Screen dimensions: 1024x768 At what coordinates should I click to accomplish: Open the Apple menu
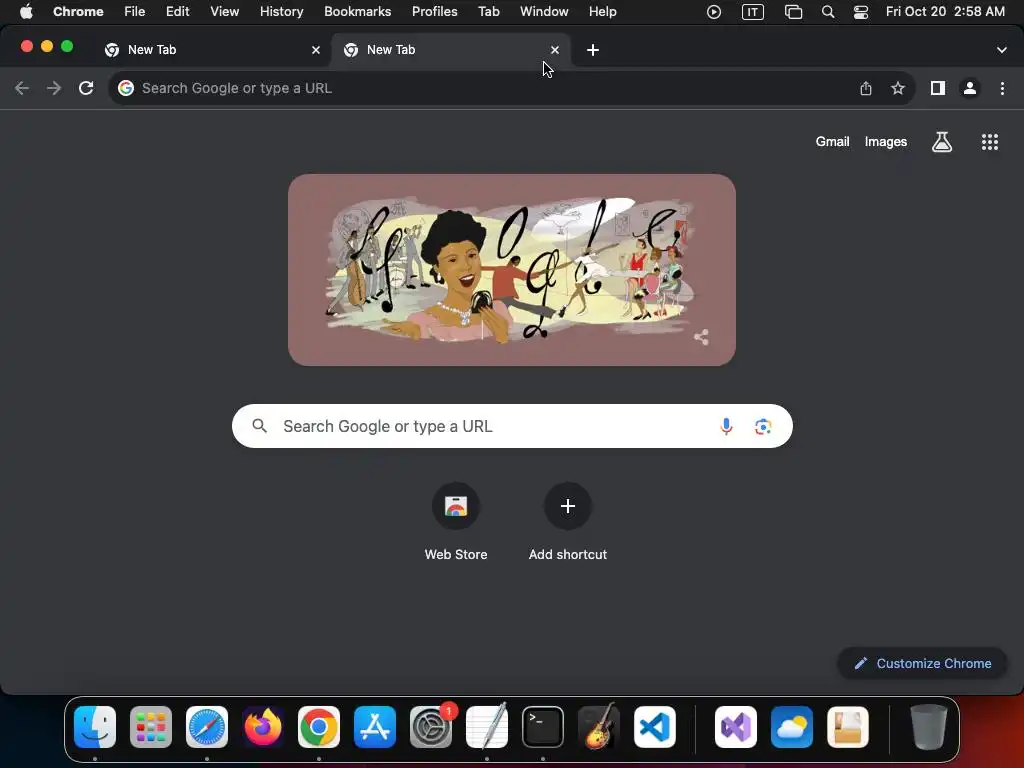point(26,12)
